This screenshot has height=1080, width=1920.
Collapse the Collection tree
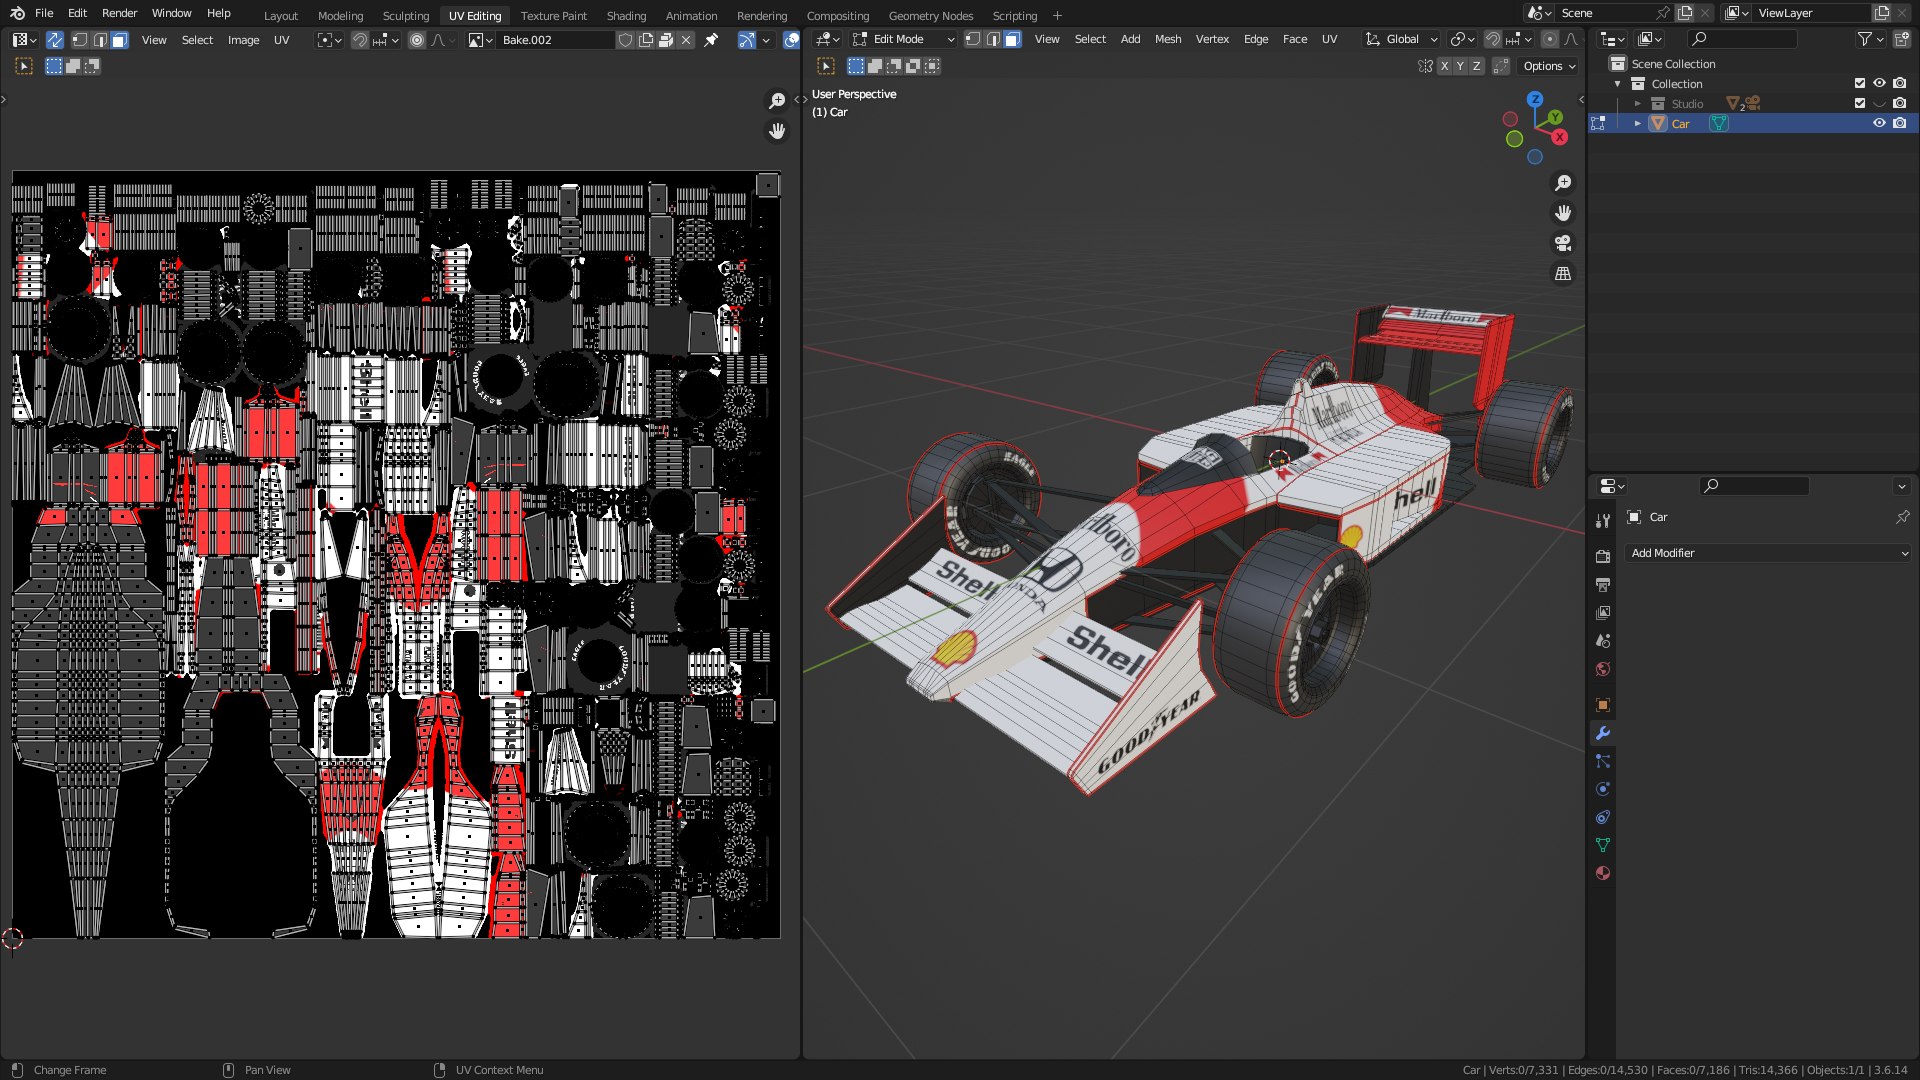(1617, 83)
